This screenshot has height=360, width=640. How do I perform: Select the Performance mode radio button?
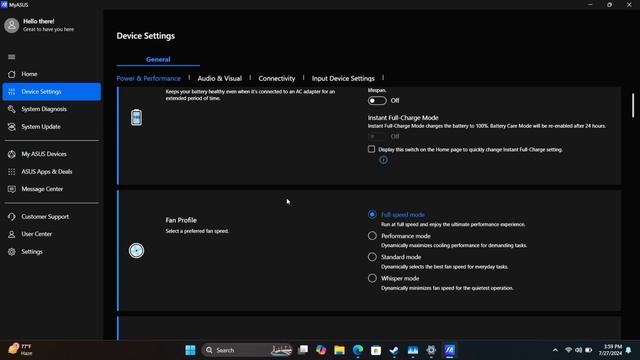372,236
